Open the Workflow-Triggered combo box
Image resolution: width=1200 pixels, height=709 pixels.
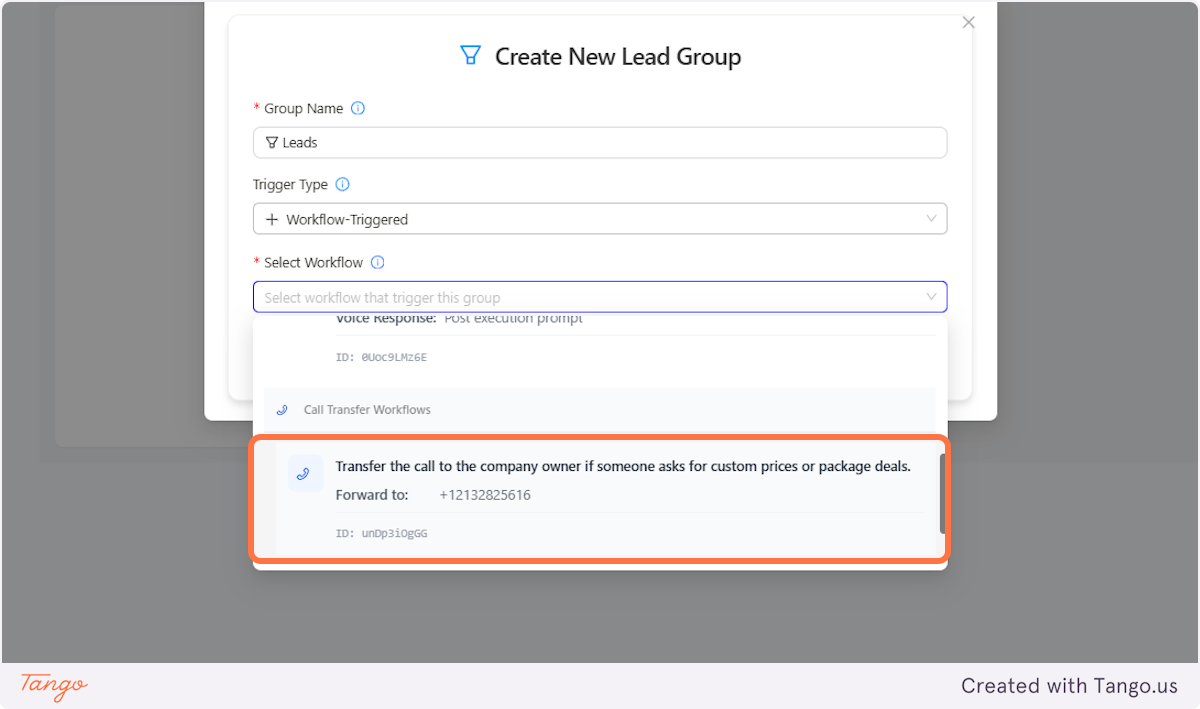(x=600, y=218)
